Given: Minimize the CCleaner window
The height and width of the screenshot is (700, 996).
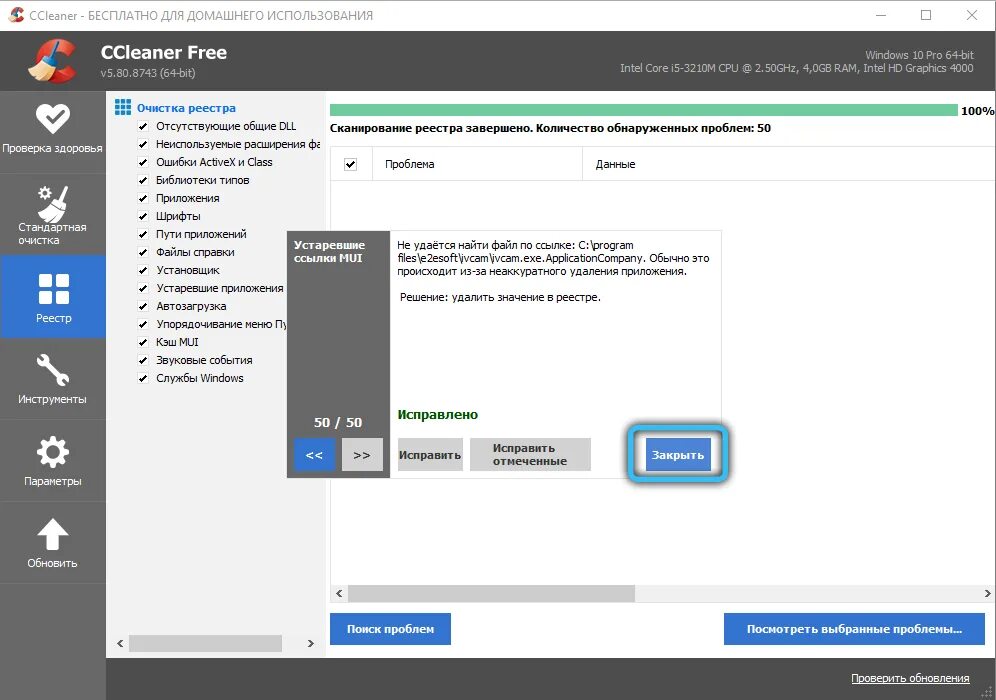Looking at the screenshot, I should tap(880, 15).
